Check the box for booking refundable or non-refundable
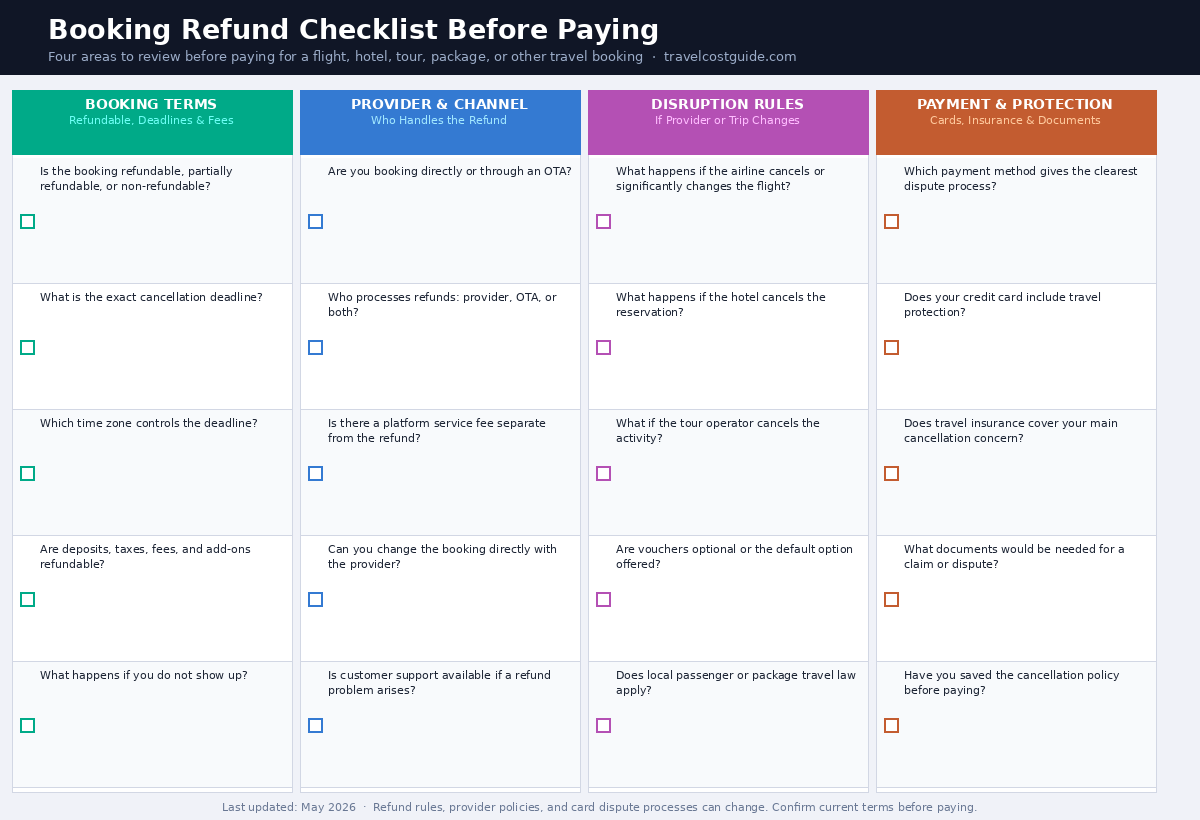This screenshot has width=1200, height=820. pos(27,222)
